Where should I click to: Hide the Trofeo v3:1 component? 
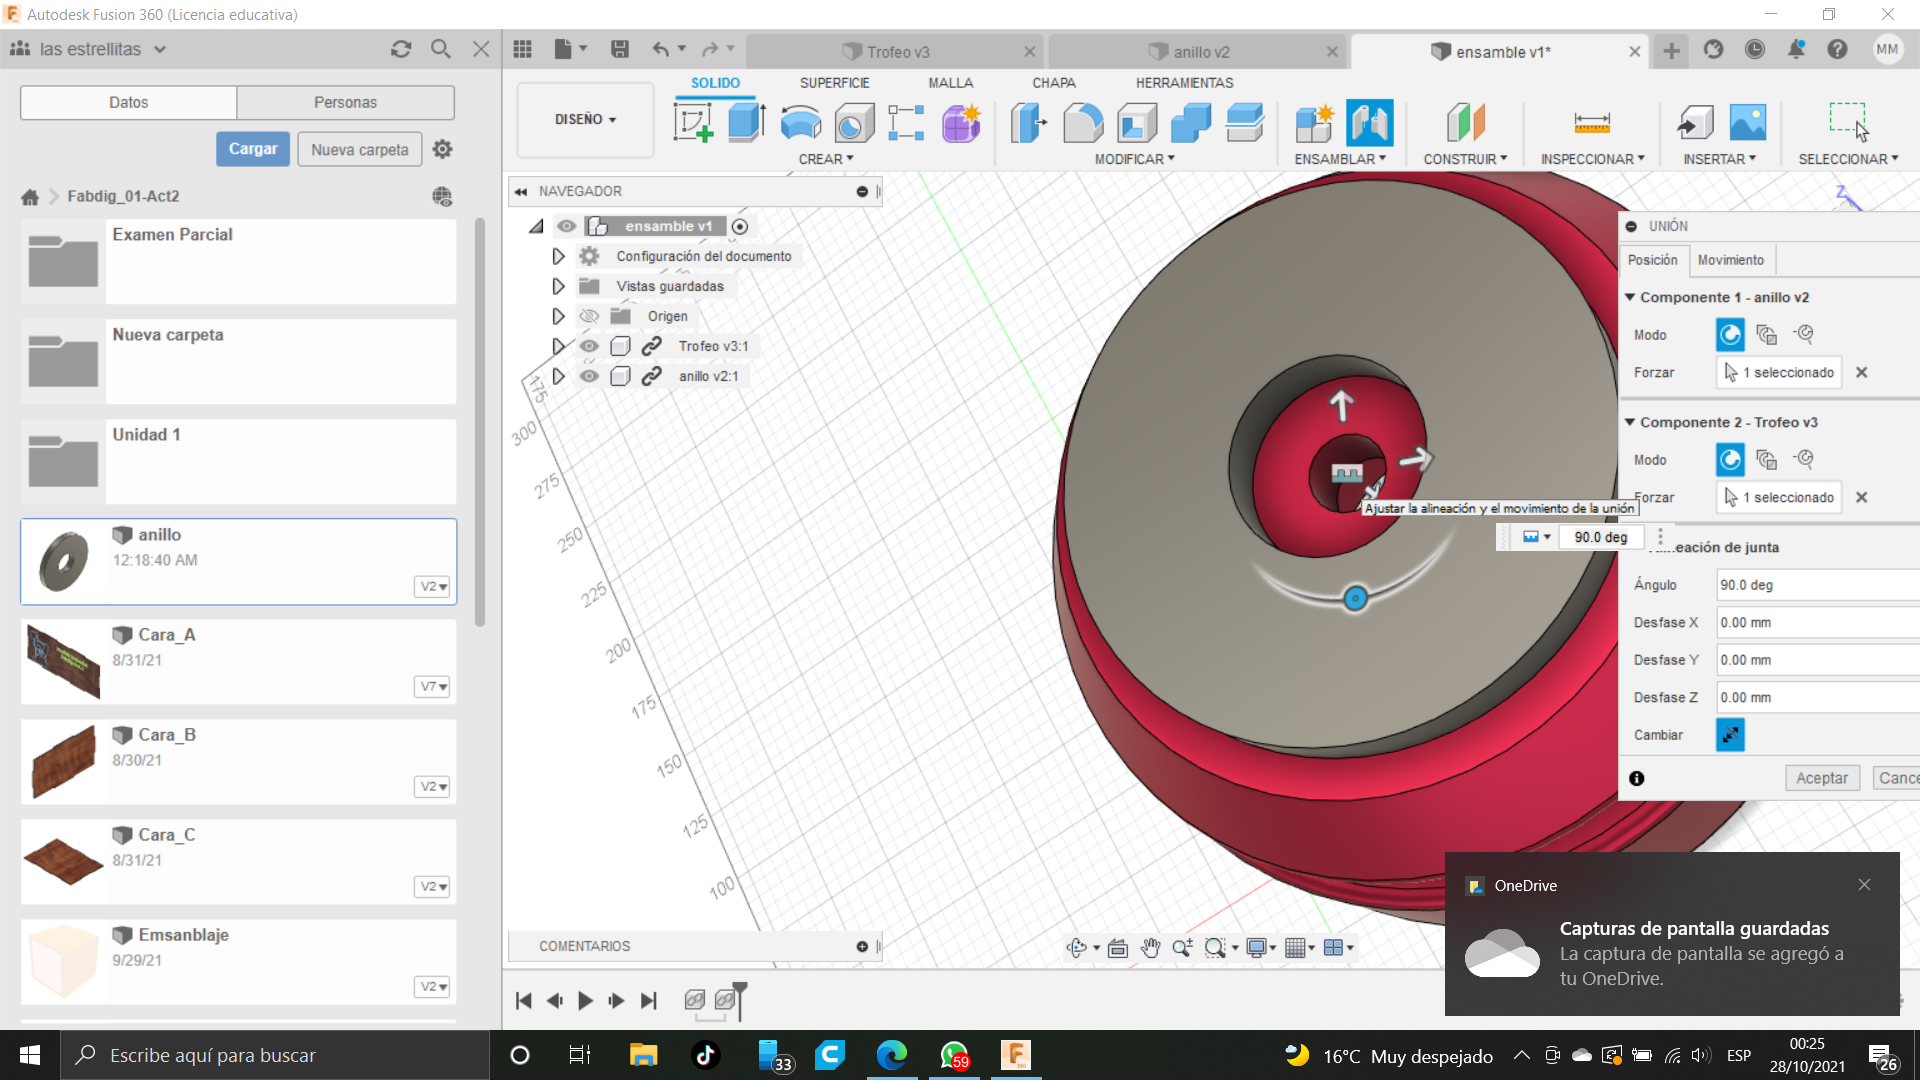point(589,346)
